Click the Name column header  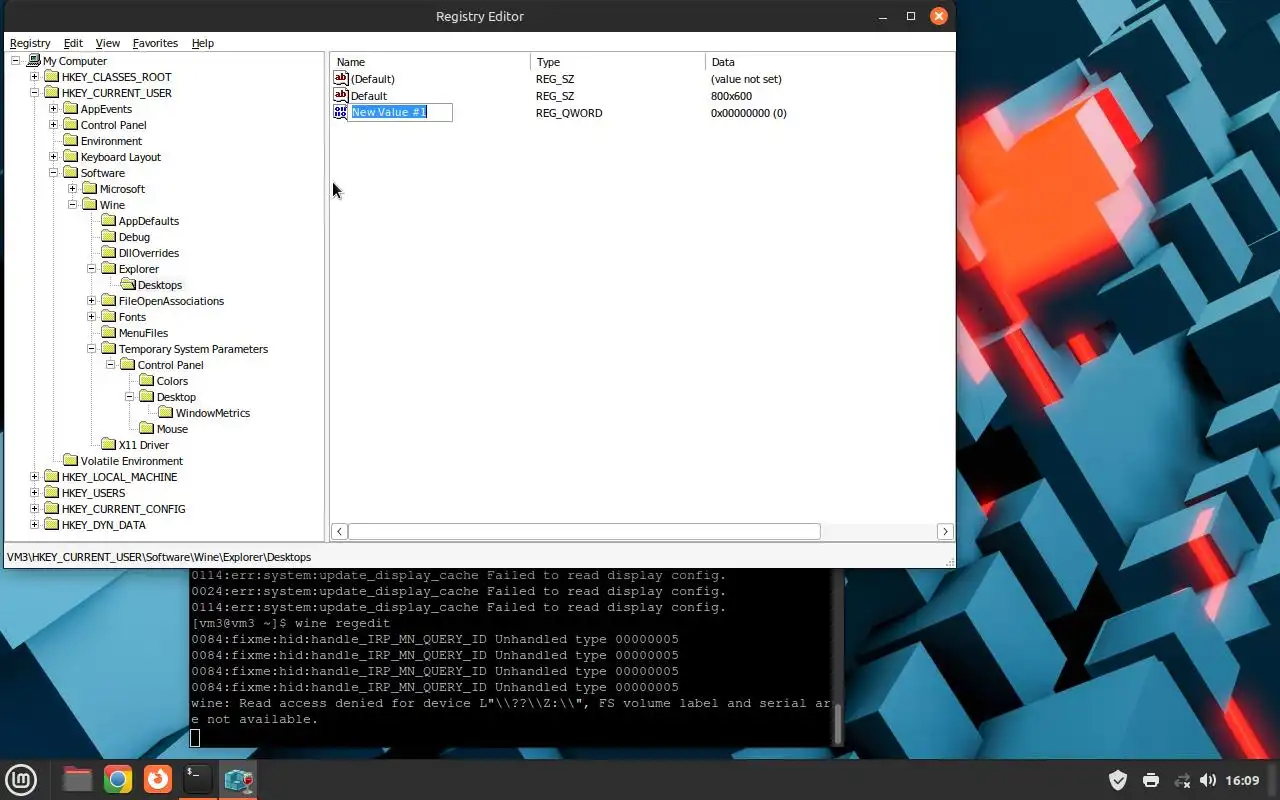coord(431,62)
